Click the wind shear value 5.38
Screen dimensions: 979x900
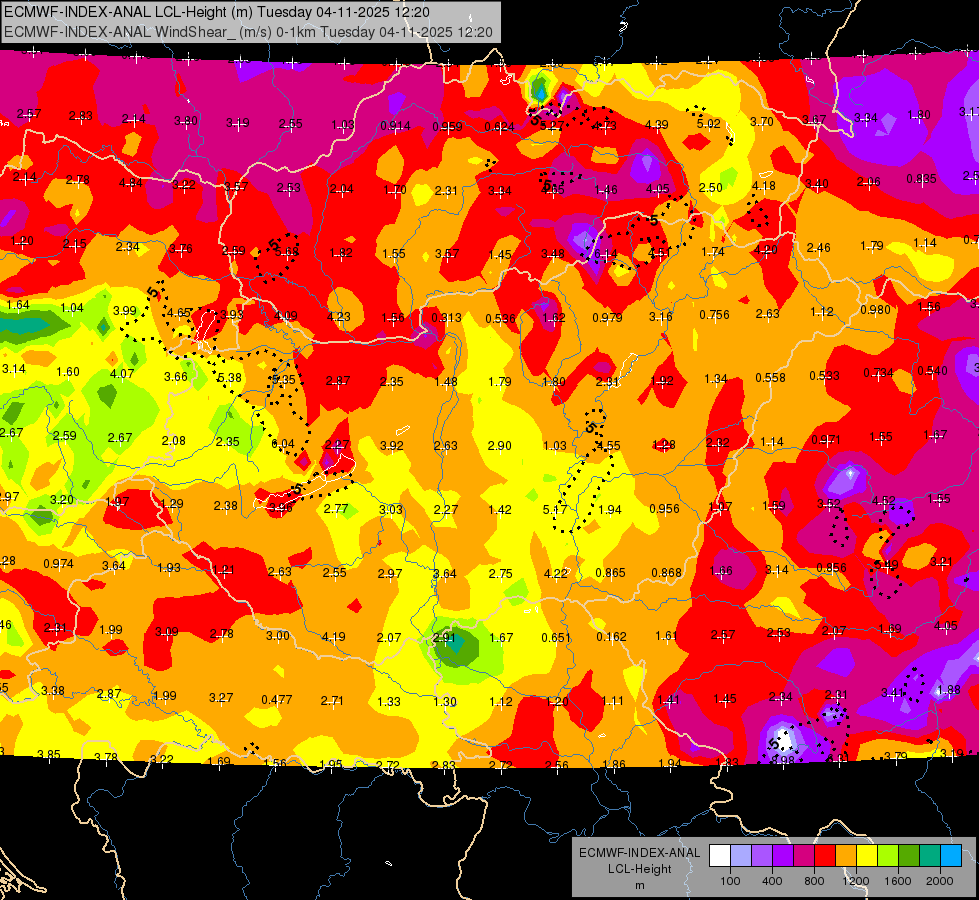230,377
